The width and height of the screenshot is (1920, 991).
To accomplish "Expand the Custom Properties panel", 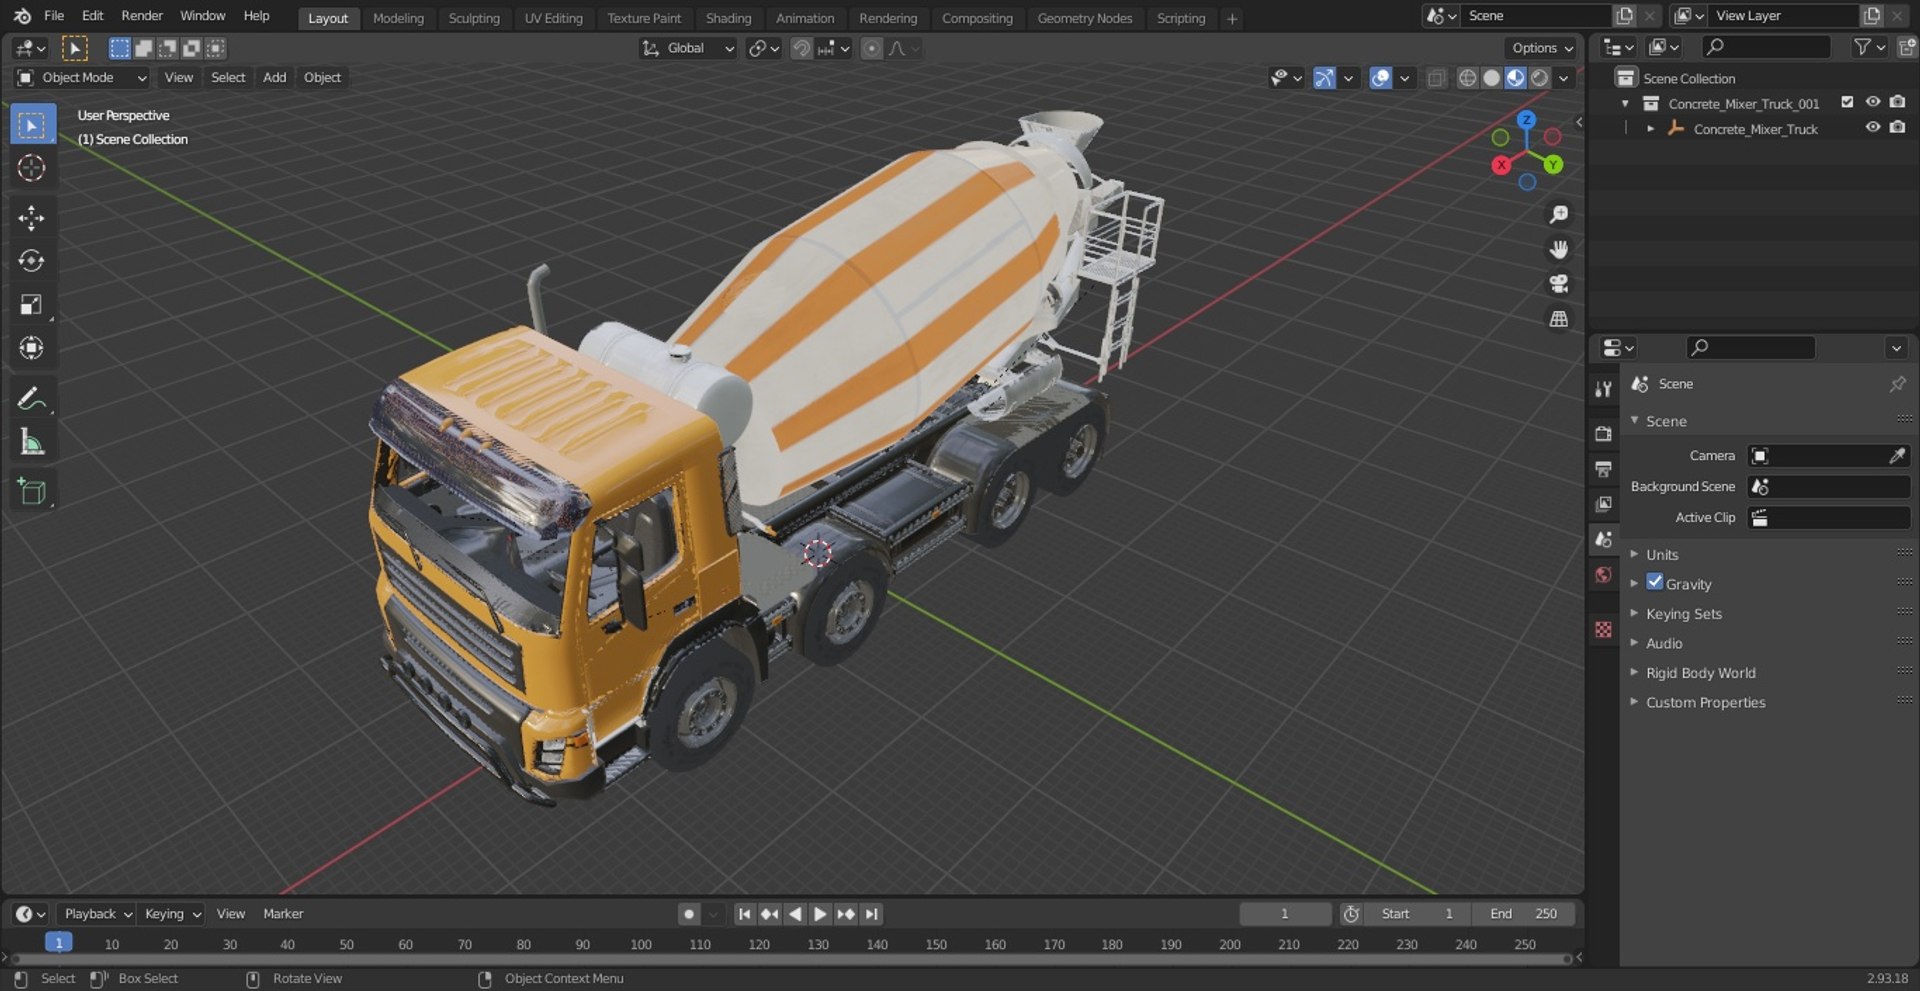I will (1705, 702).
